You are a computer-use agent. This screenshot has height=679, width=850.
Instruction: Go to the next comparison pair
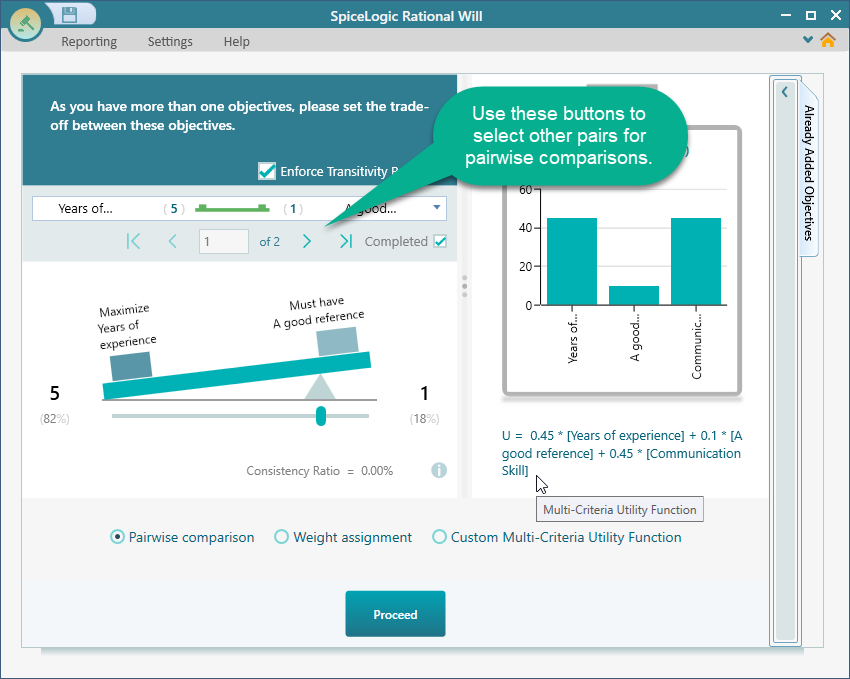pos(307,241)
